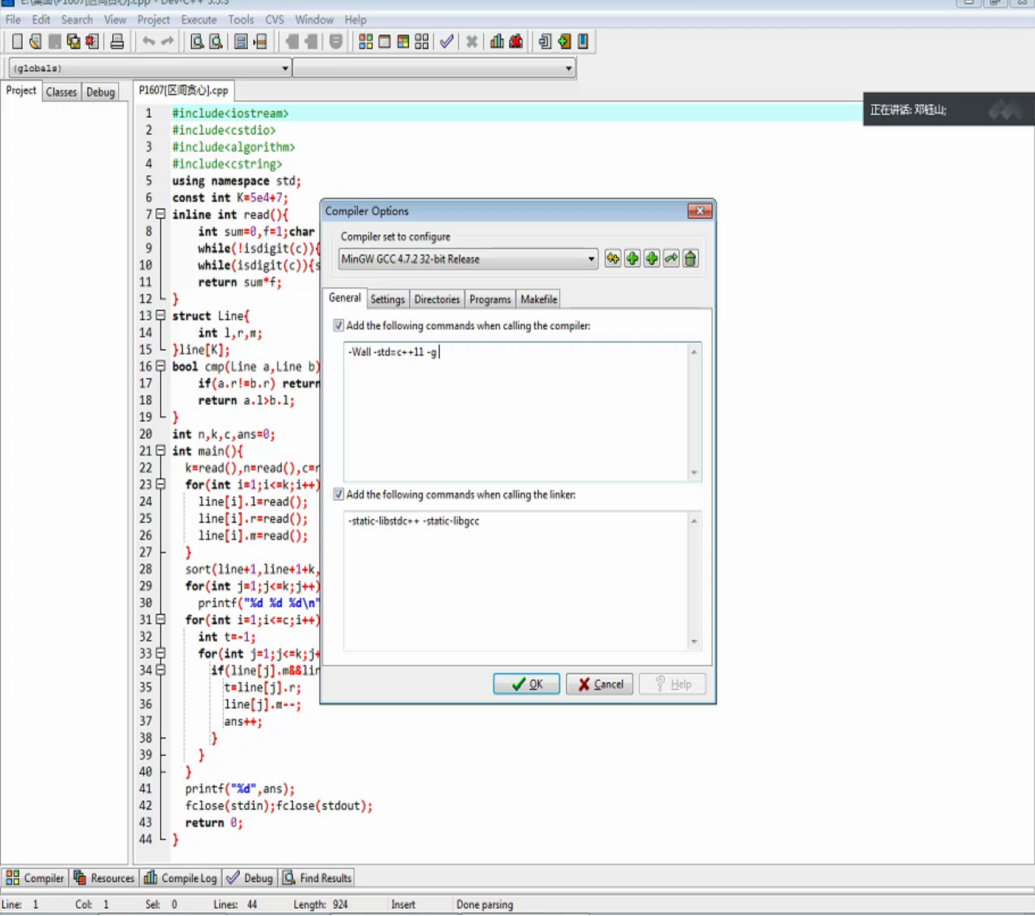Image resolution: width=1035 pixels, height=916 pixels.
Task: Confirm with the OK button
Action: [526, 684]
